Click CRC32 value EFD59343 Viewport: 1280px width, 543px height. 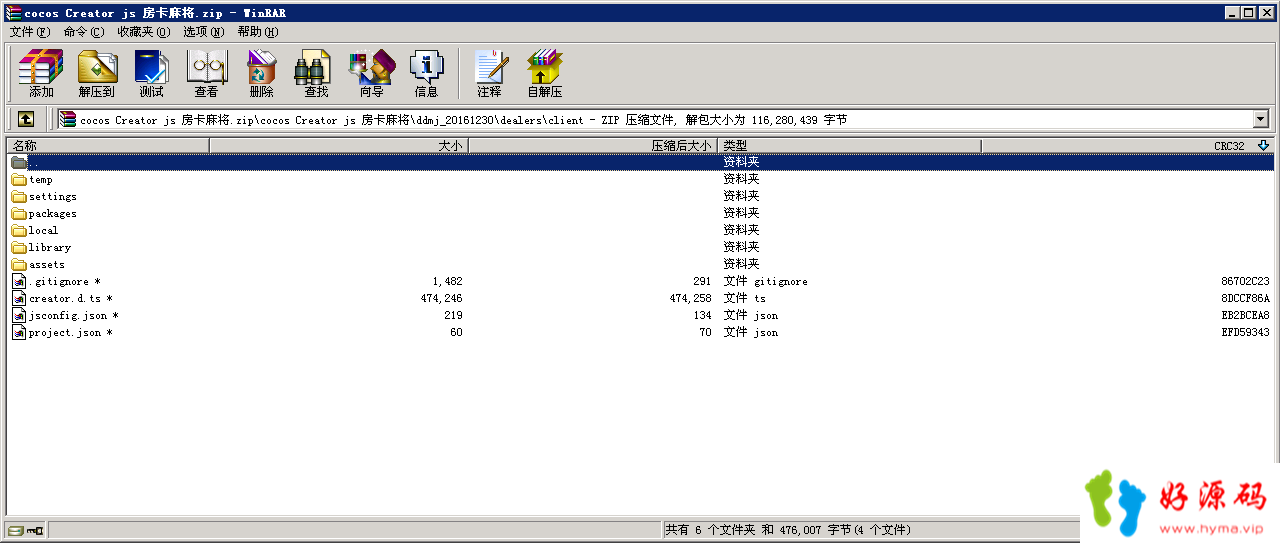point(1245,333)
